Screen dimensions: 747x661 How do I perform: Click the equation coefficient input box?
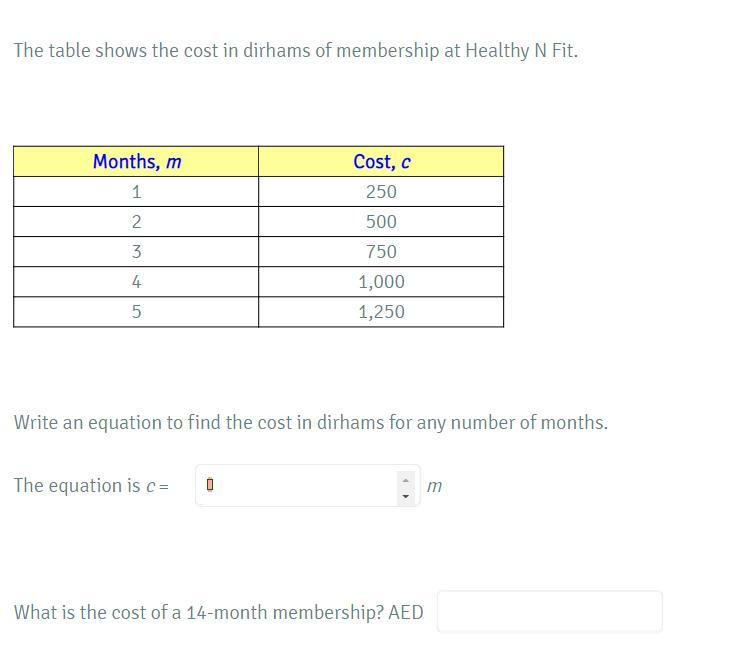(298, 486)
